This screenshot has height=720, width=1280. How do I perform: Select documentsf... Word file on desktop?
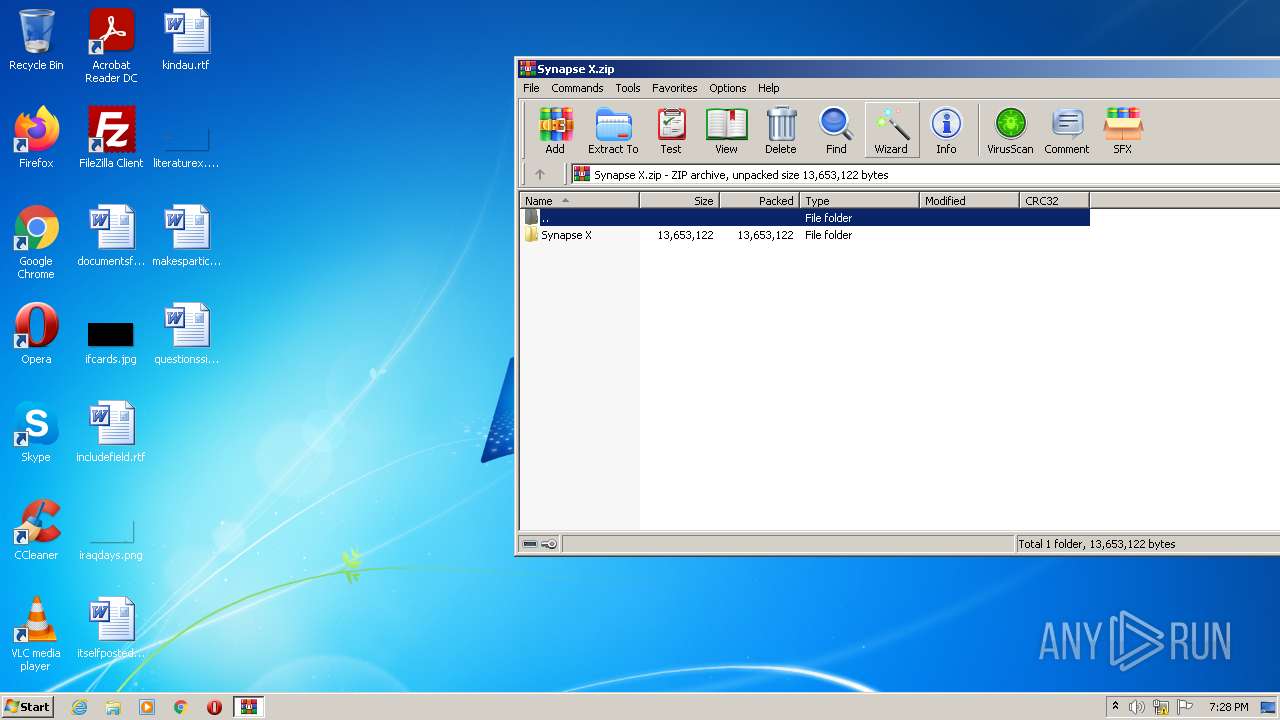(x=111, y=236)
